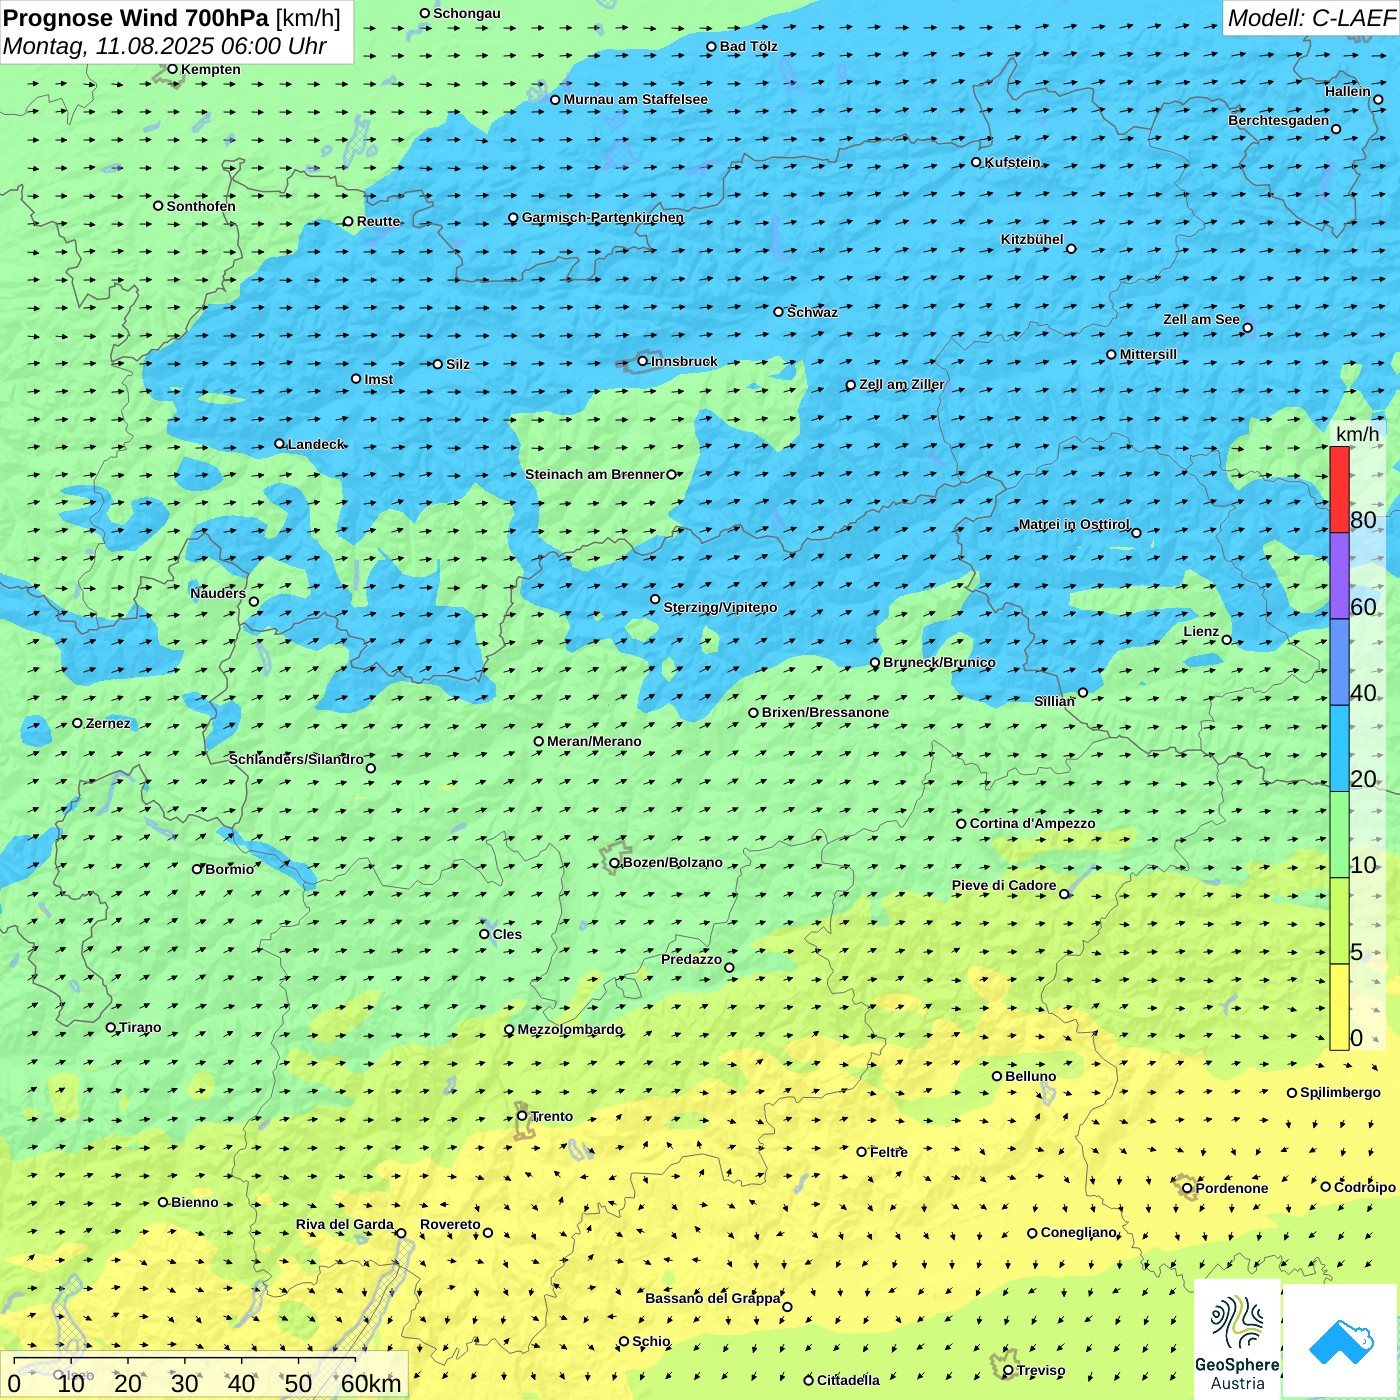Click the Cles city label

click(507, 934)
